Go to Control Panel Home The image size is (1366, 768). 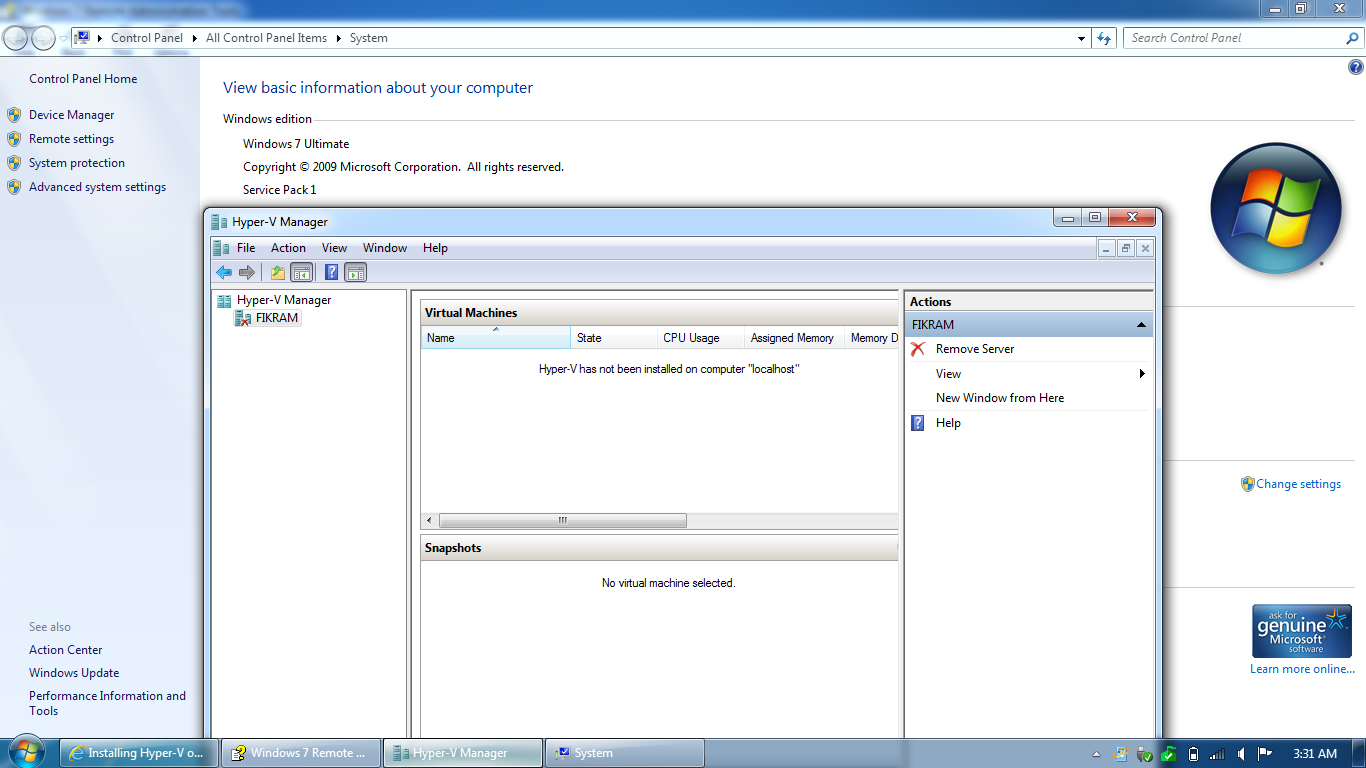83,79
